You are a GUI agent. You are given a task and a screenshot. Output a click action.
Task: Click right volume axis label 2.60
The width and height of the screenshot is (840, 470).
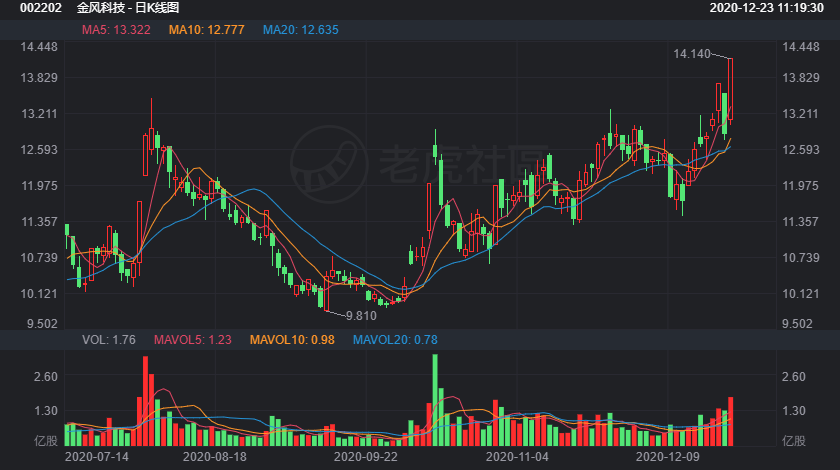click(x=794, y=377)
